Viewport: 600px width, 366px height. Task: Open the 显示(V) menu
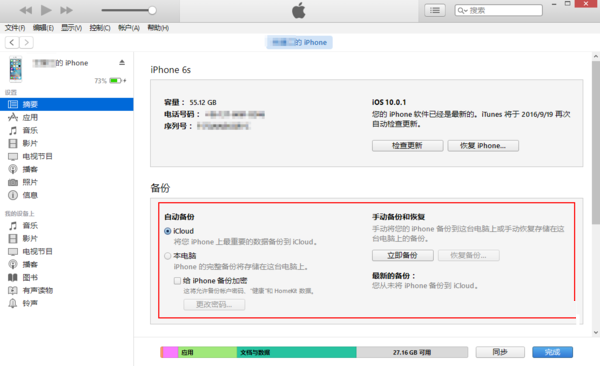(x=72, y=28)
